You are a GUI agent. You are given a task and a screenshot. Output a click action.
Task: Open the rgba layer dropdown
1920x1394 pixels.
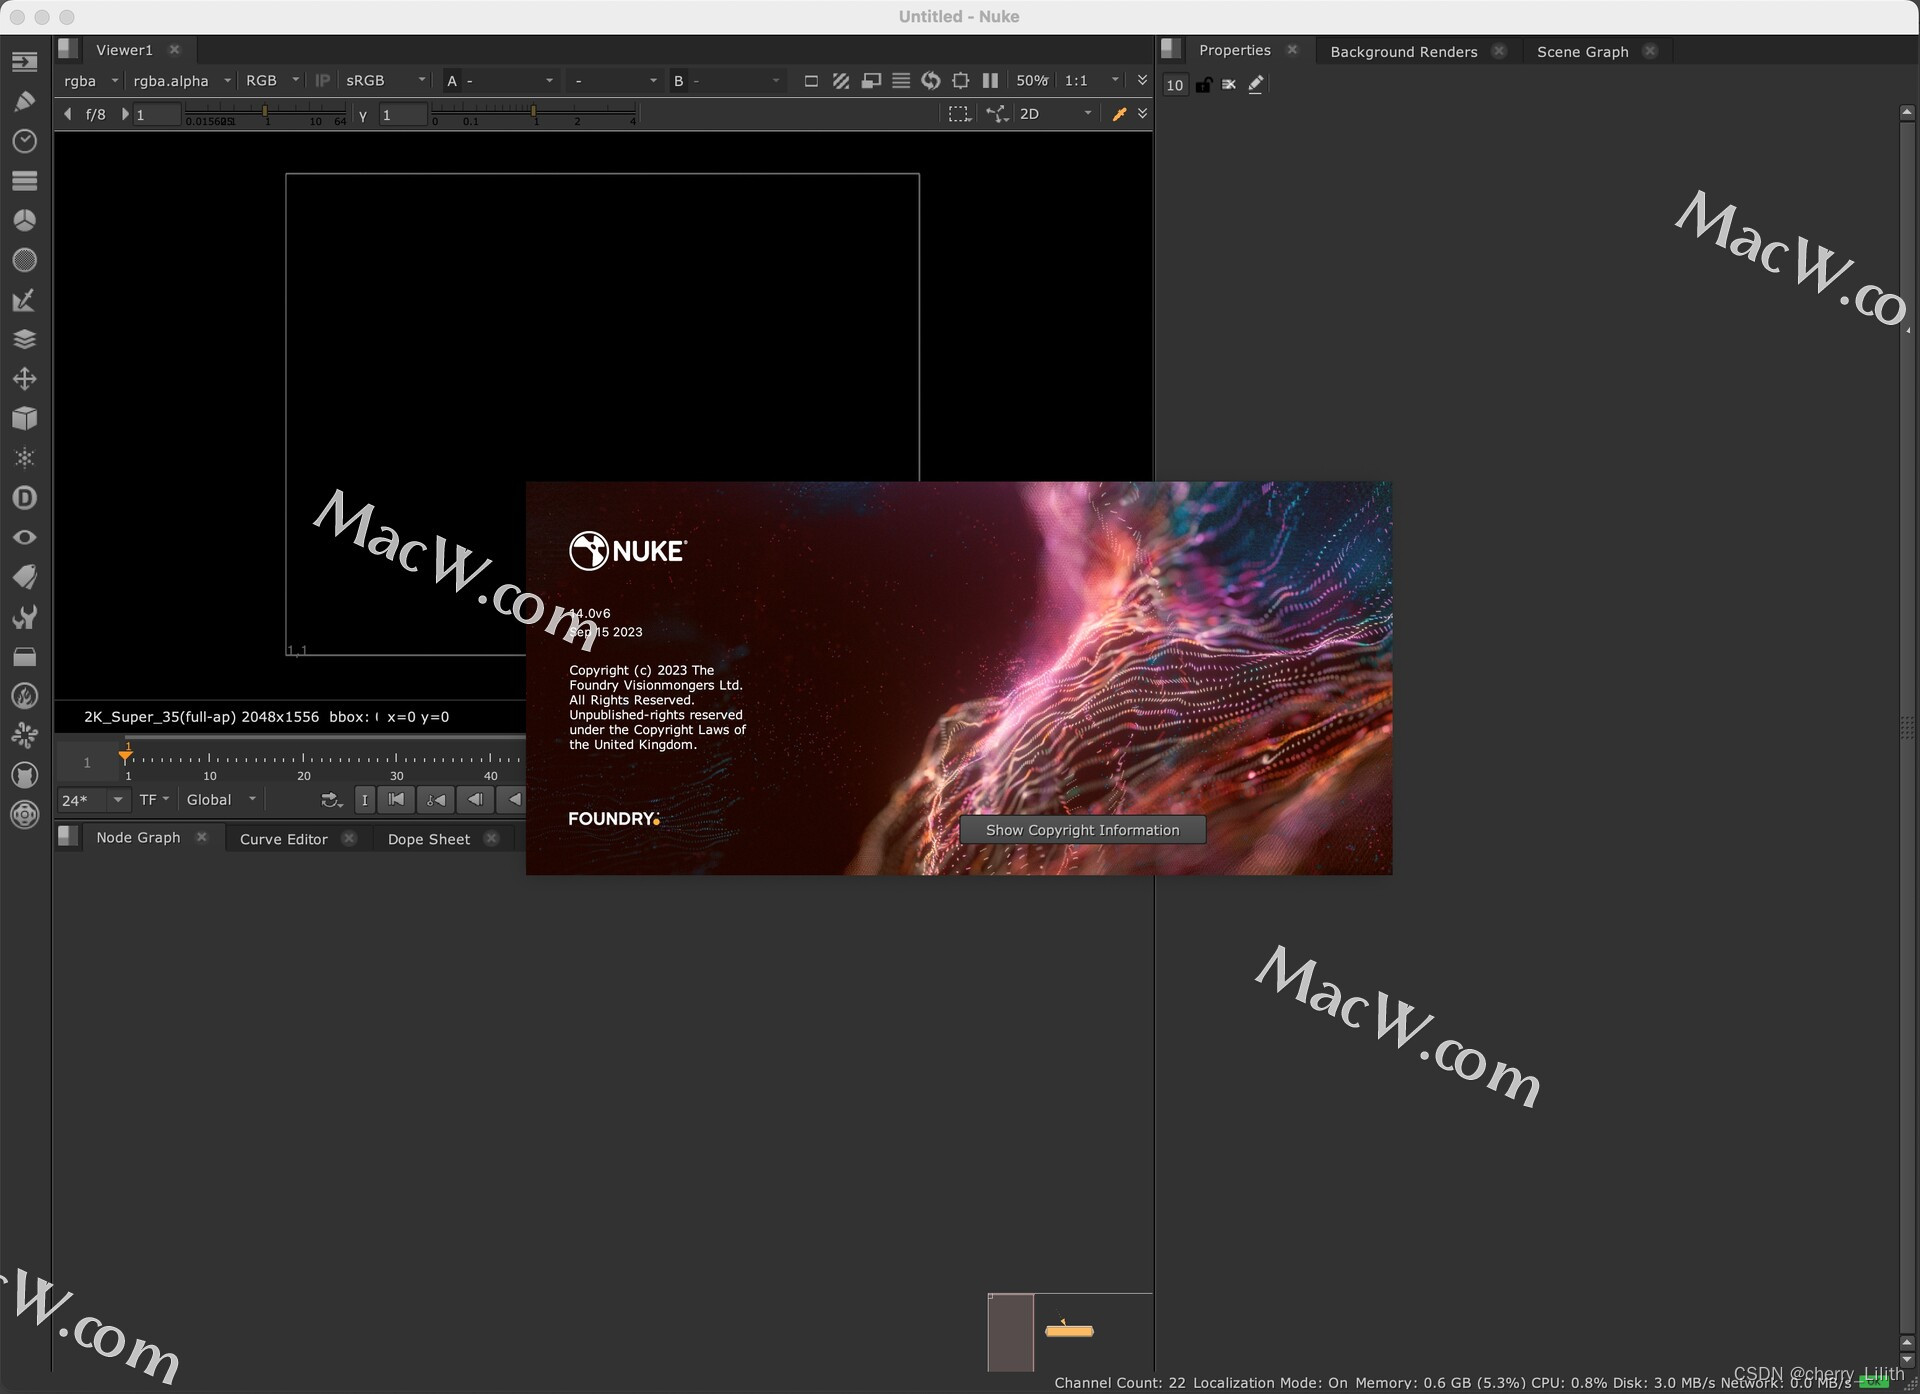[x=90, y=81]
